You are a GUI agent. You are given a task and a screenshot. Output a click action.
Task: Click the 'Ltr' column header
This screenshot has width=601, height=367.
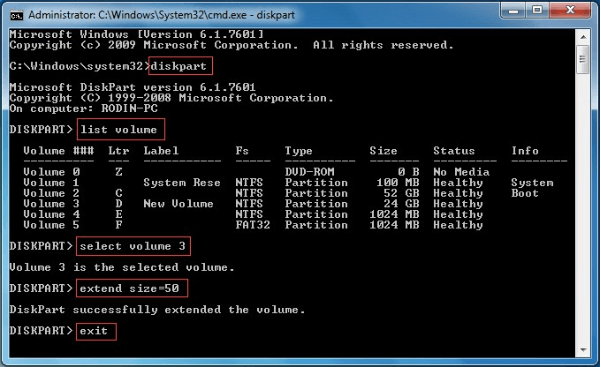[119, 151]
